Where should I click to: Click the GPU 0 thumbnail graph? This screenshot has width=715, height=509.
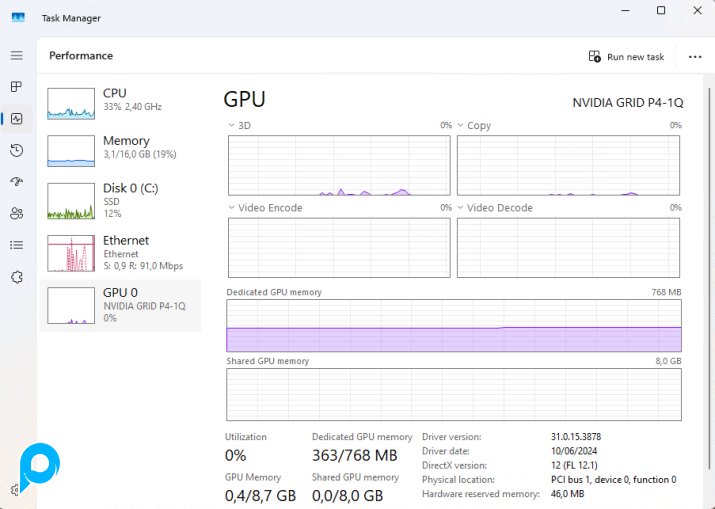tap(70, 305)
